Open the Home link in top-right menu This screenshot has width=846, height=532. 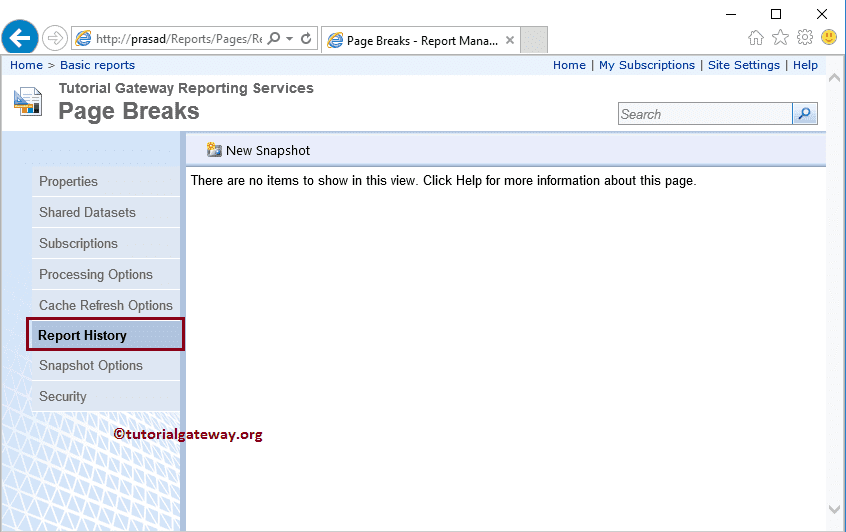[x=569, y=65]
